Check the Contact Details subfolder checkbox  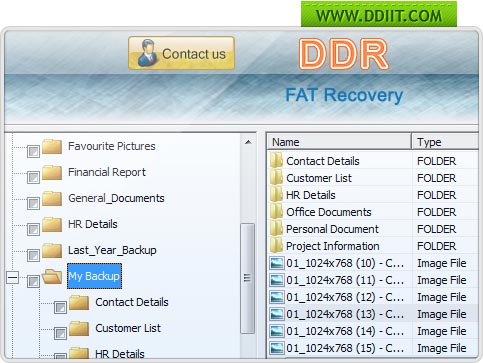[x=60, y=307]
